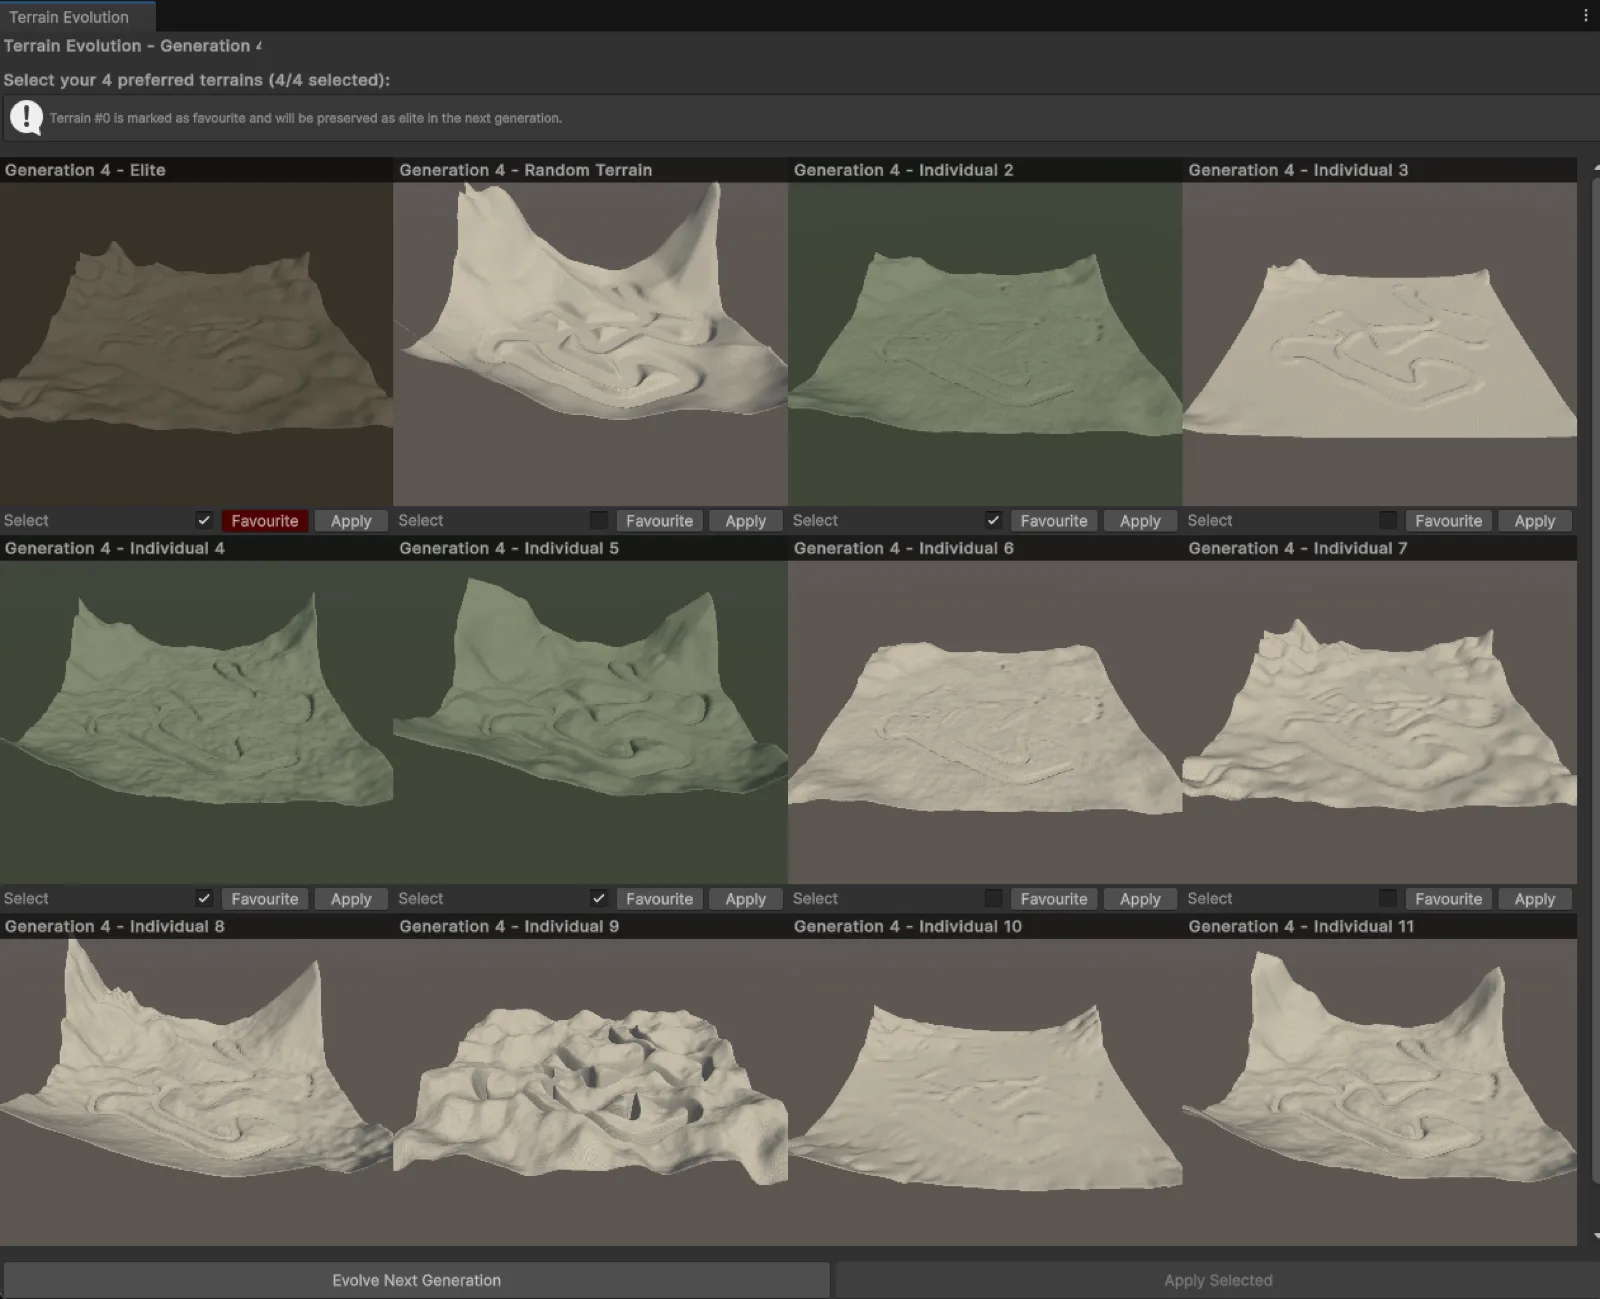Apply the Random Terrain
Image resolution: width=1600 pixels, height=1299 pixels.
click(x=745, y=521)
